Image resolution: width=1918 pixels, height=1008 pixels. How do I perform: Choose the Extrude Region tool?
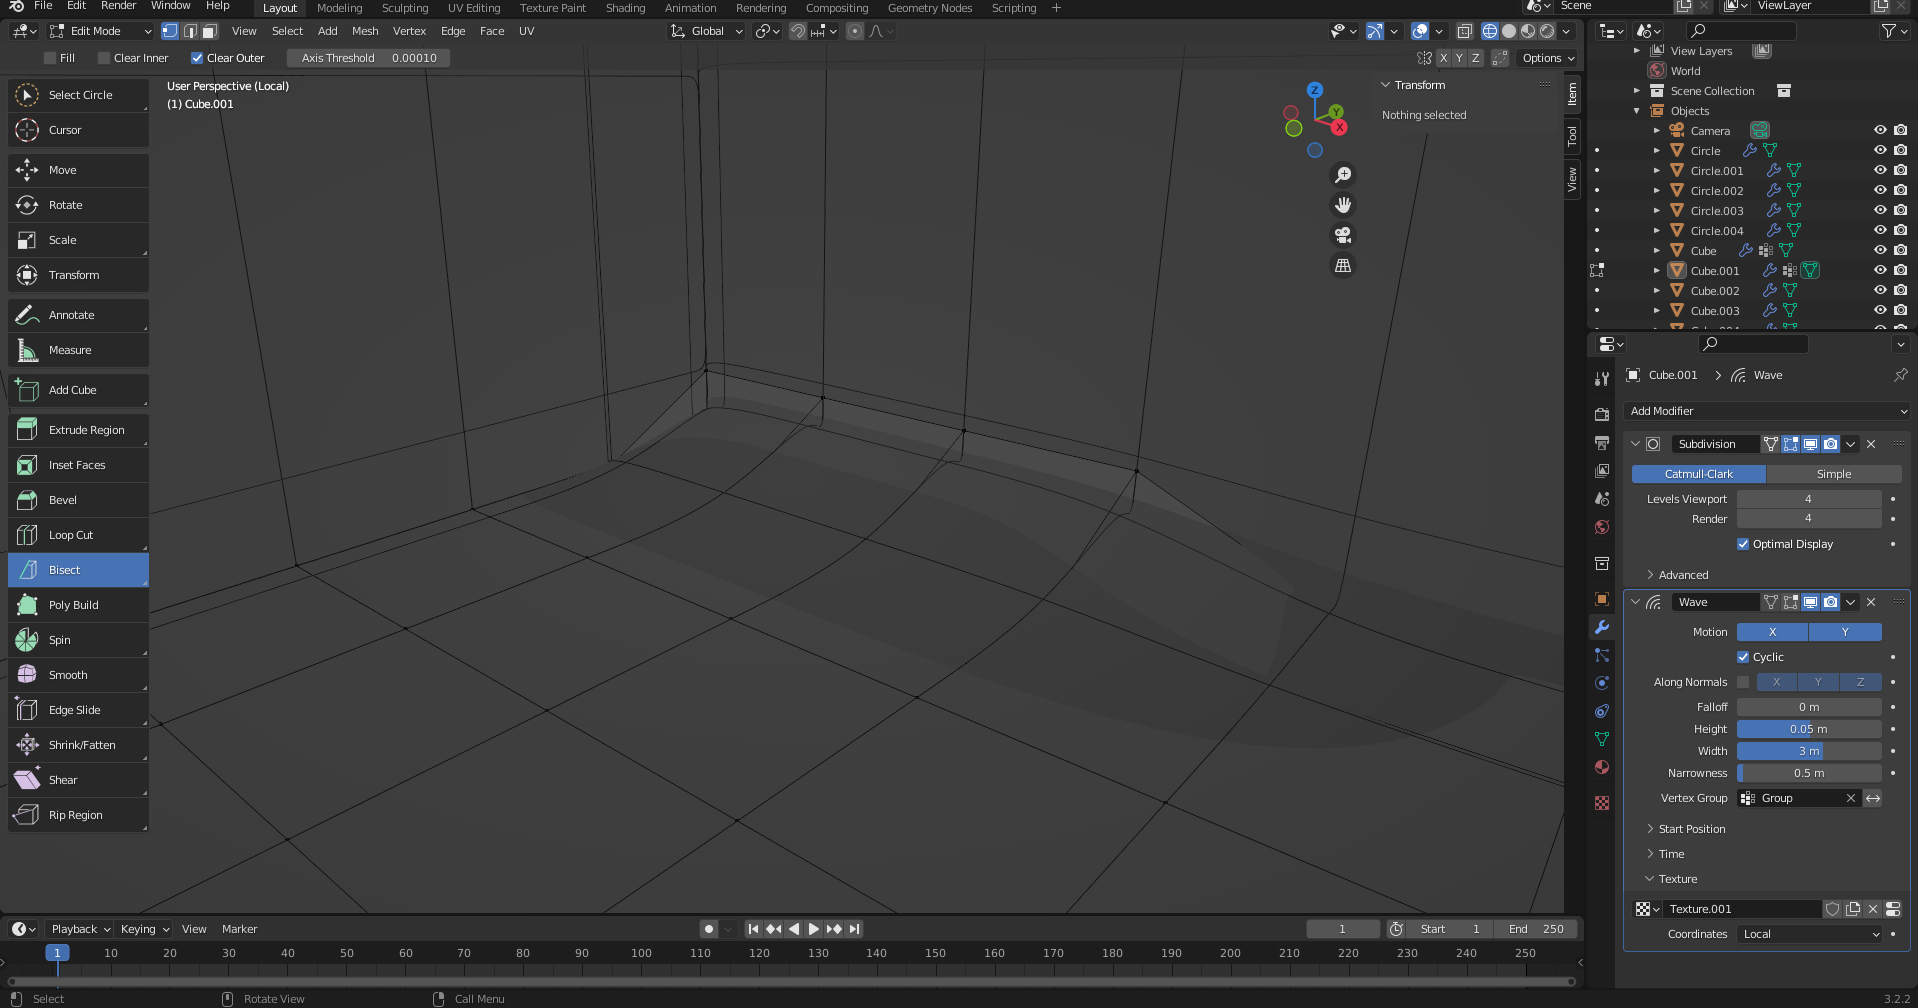pos(78,430)
